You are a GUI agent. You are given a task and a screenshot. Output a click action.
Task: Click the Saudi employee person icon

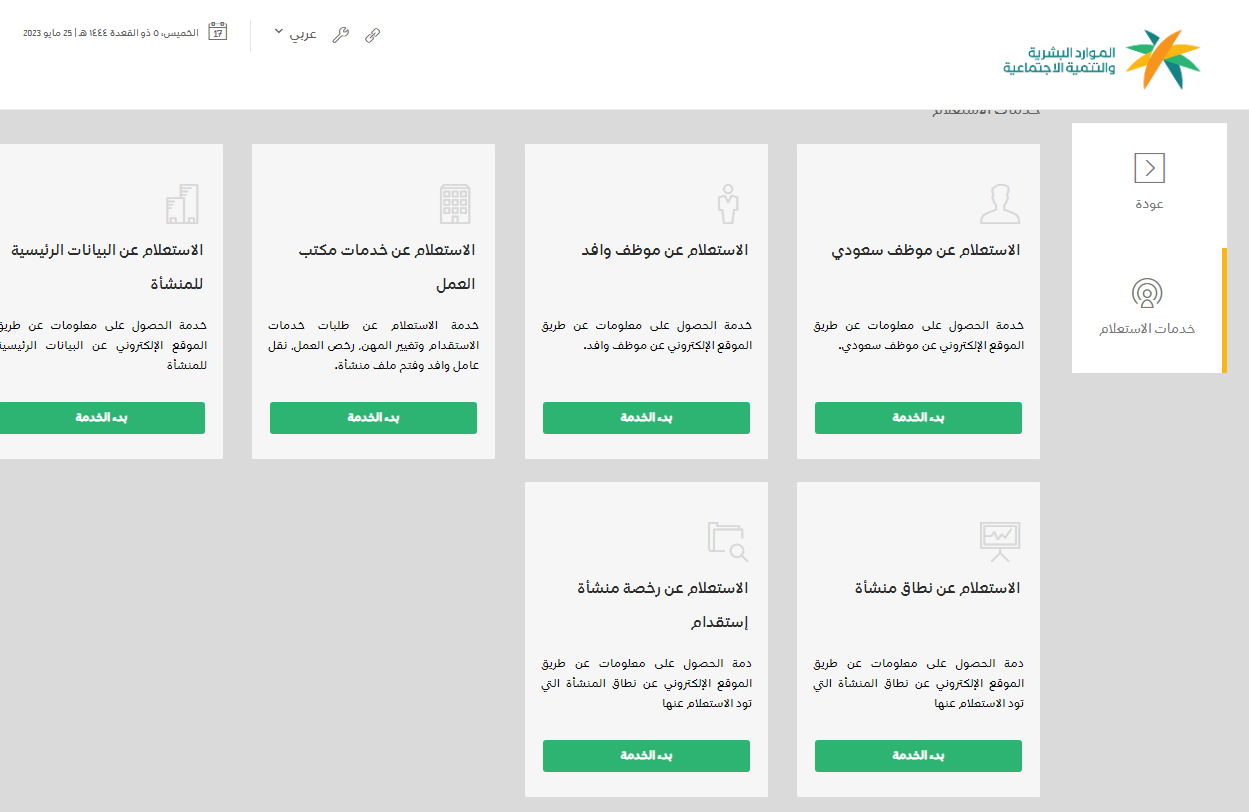point(1000,204)
